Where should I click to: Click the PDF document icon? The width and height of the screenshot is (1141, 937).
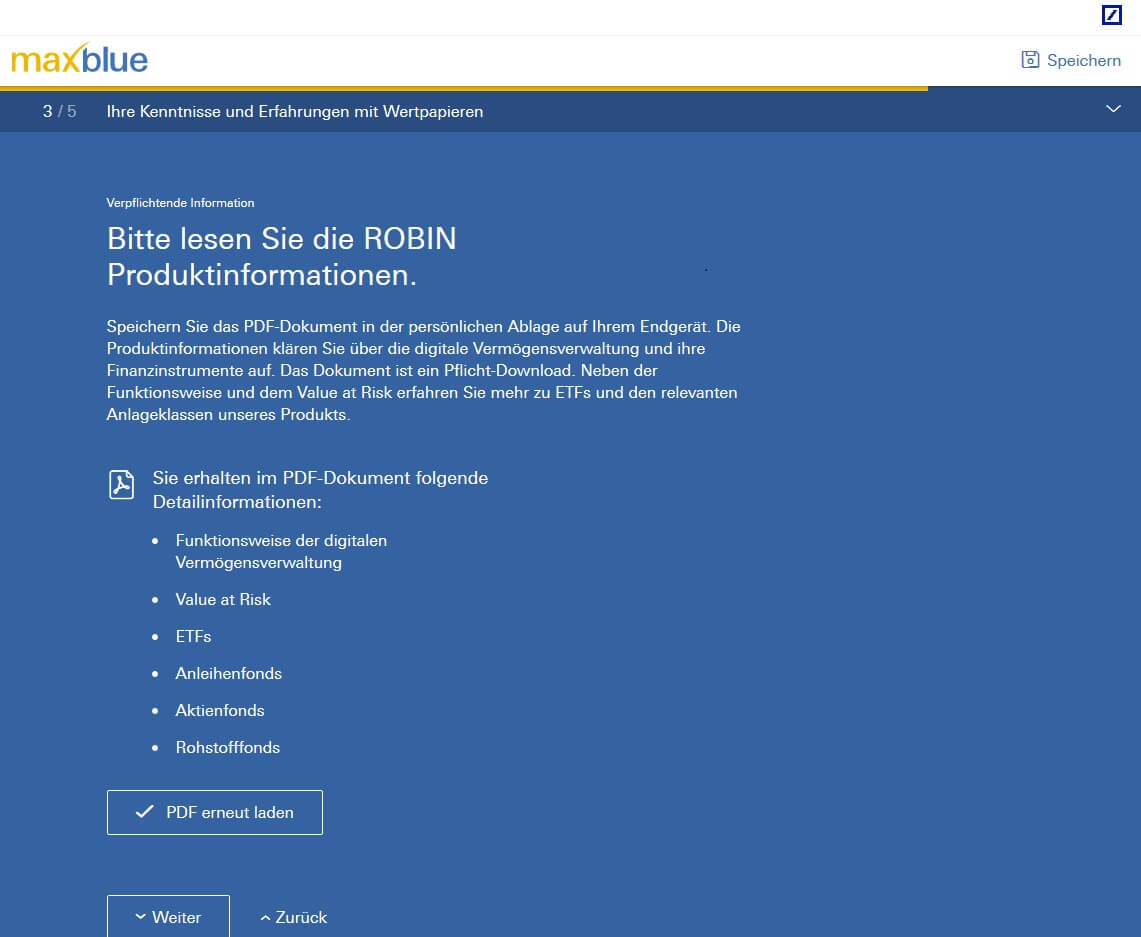[x=122, y=485]
